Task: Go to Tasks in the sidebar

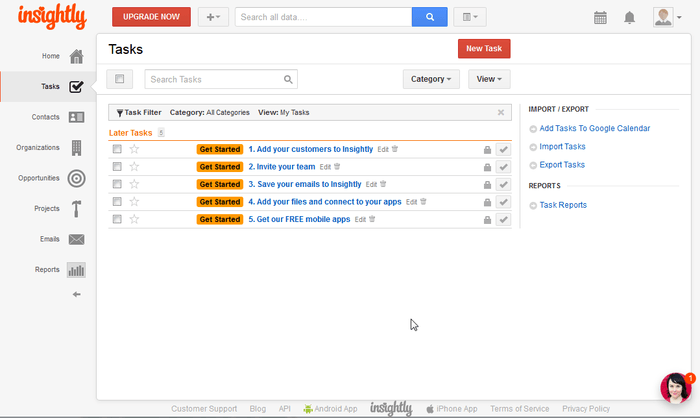Action: 48,87
